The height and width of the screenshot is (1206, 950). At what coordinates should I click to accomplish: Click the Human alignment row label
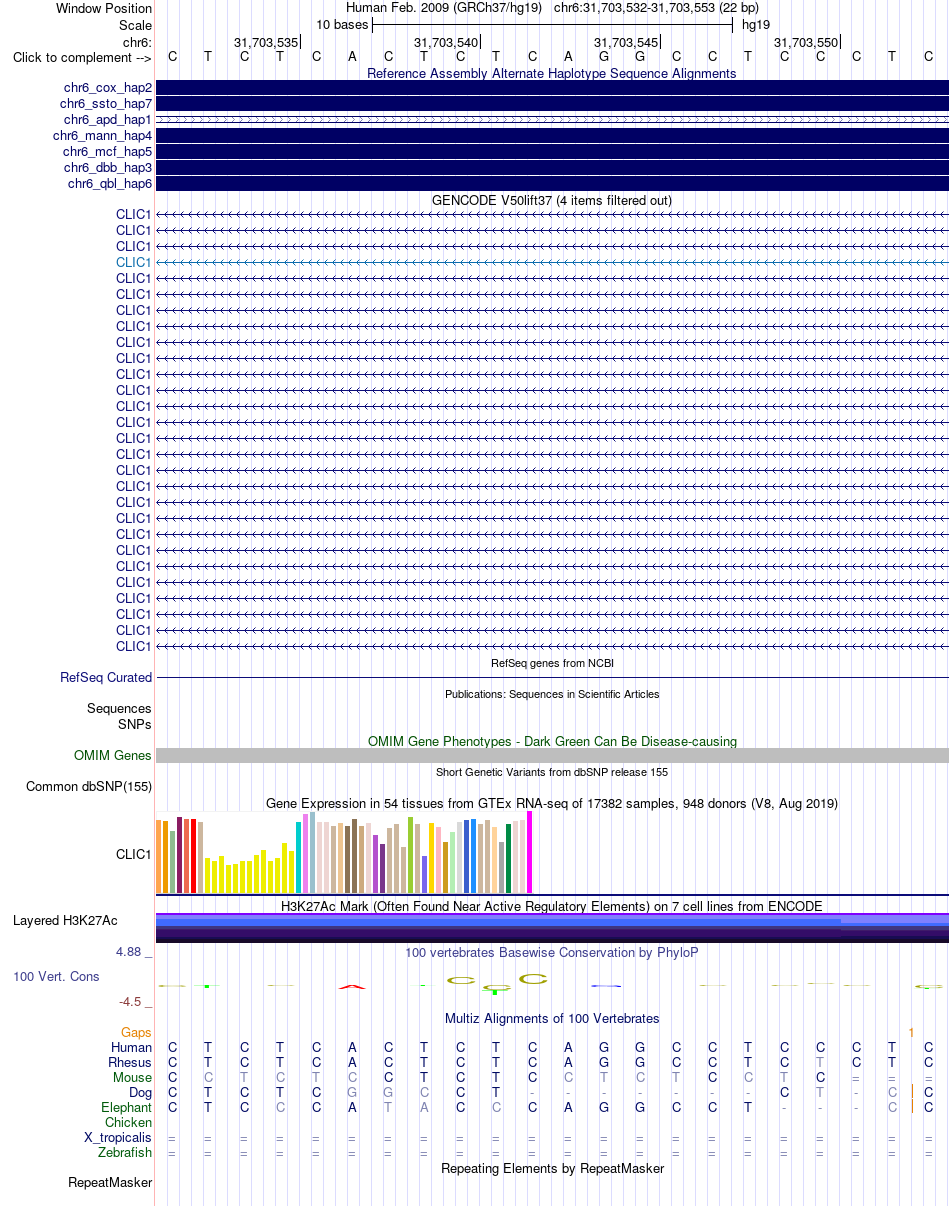(x=132, y=1048)
